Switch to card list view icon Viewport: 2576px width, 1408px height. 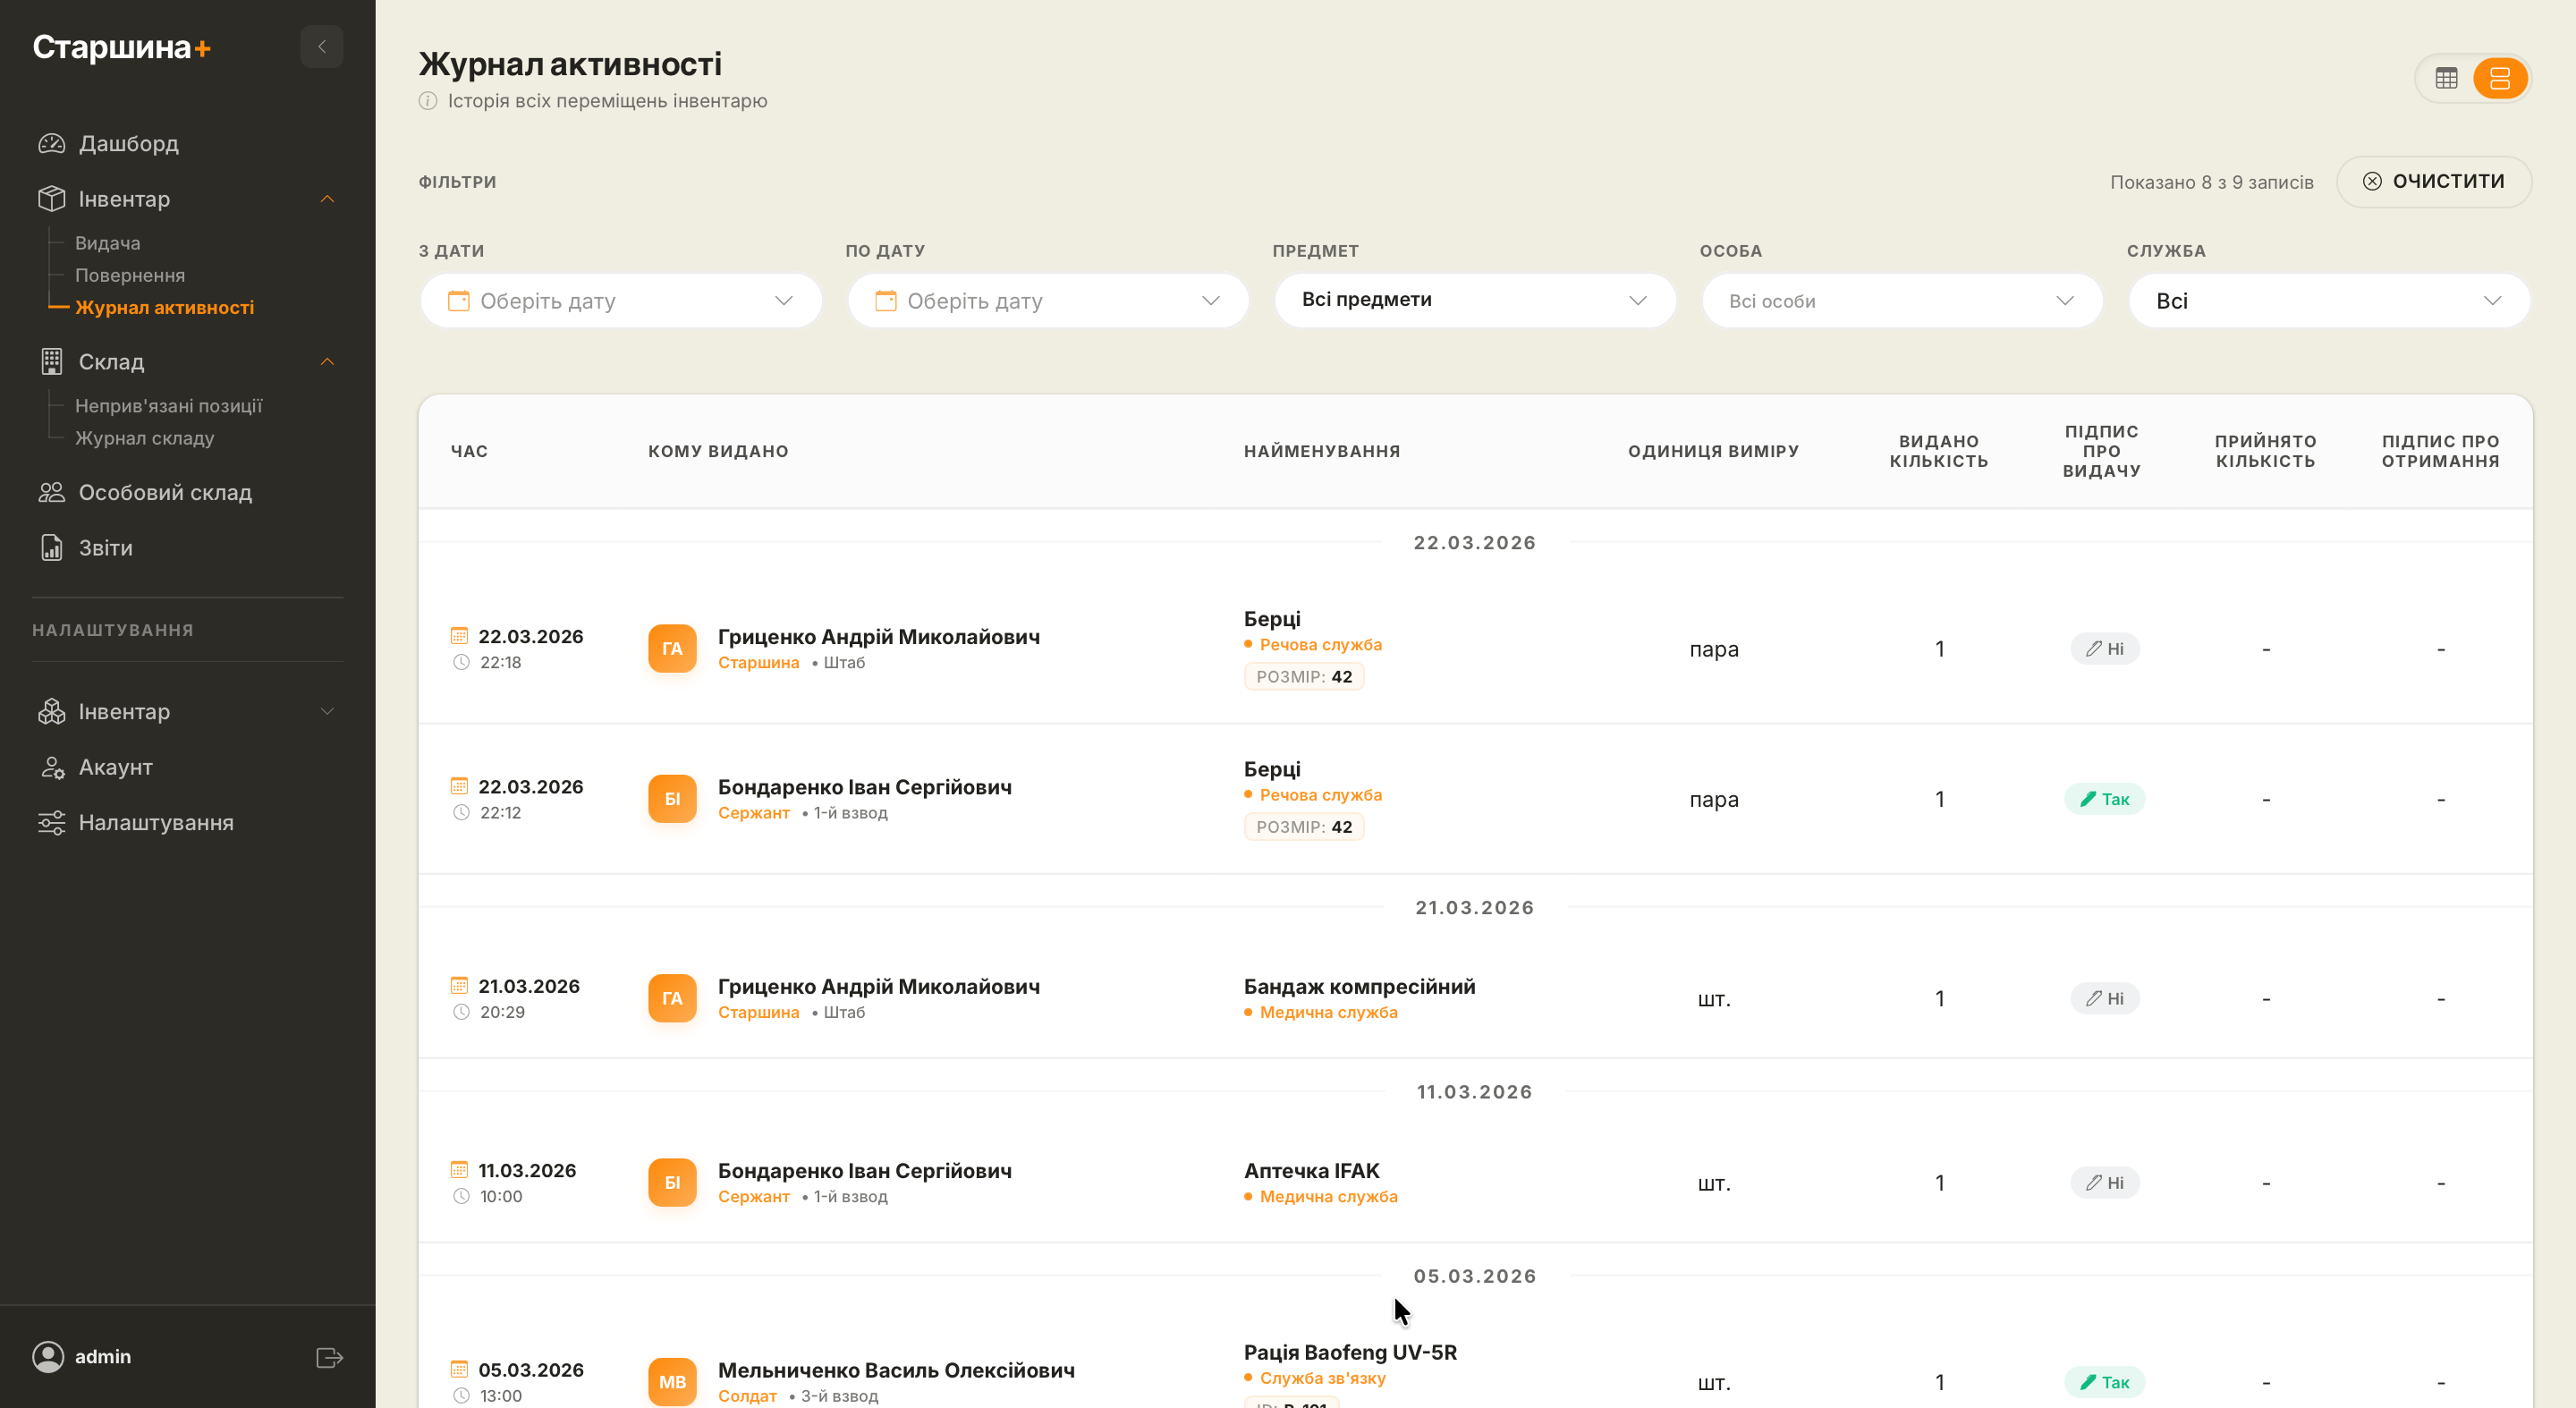tap(2499, 79)
